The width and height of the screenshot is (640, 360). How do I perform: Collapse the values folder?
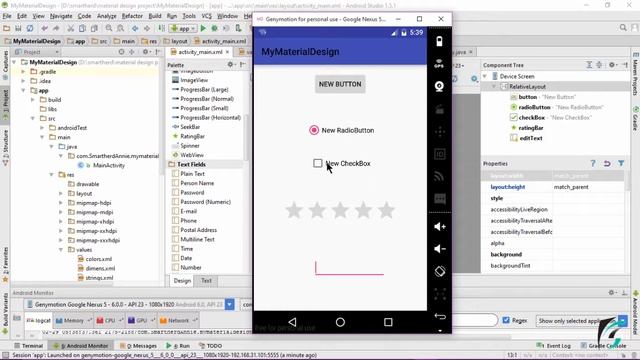(x=61, y=250)
